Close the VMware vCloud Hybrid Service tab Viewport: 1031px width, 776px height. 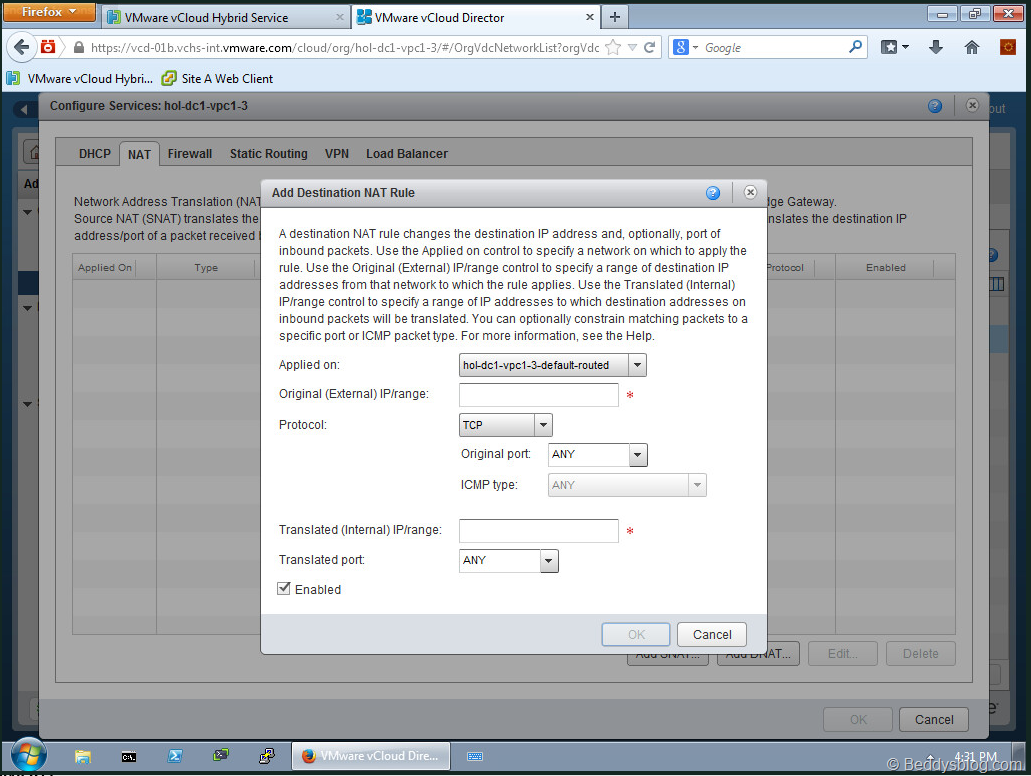[x=339, y=18]
